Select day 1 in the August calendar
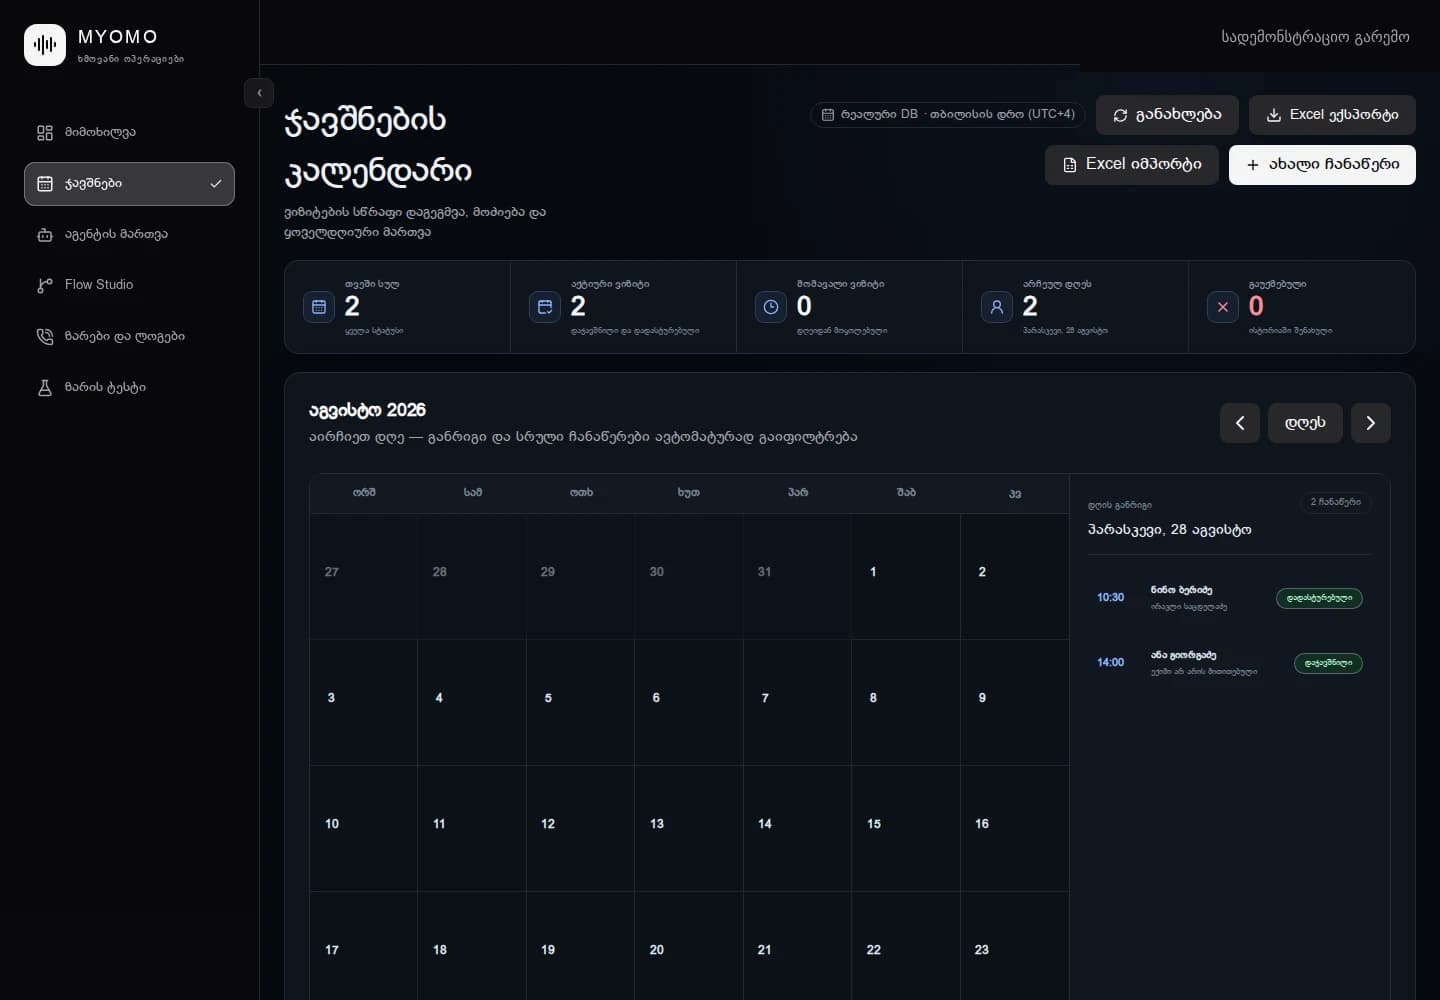1440x1000 pixels. tap(906, 577)
